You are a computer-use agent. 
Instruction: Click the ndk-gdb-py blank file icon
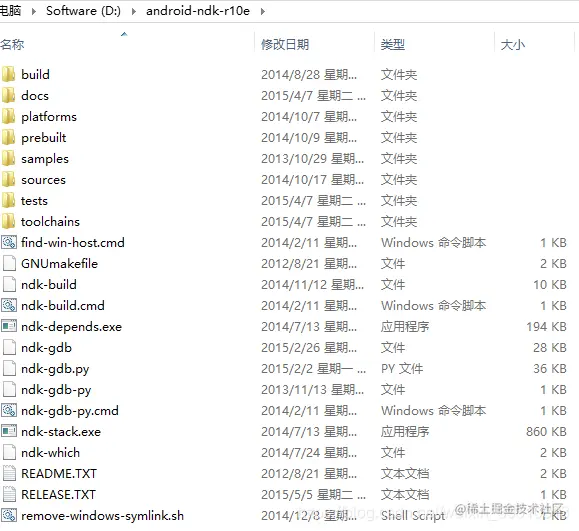9,390
